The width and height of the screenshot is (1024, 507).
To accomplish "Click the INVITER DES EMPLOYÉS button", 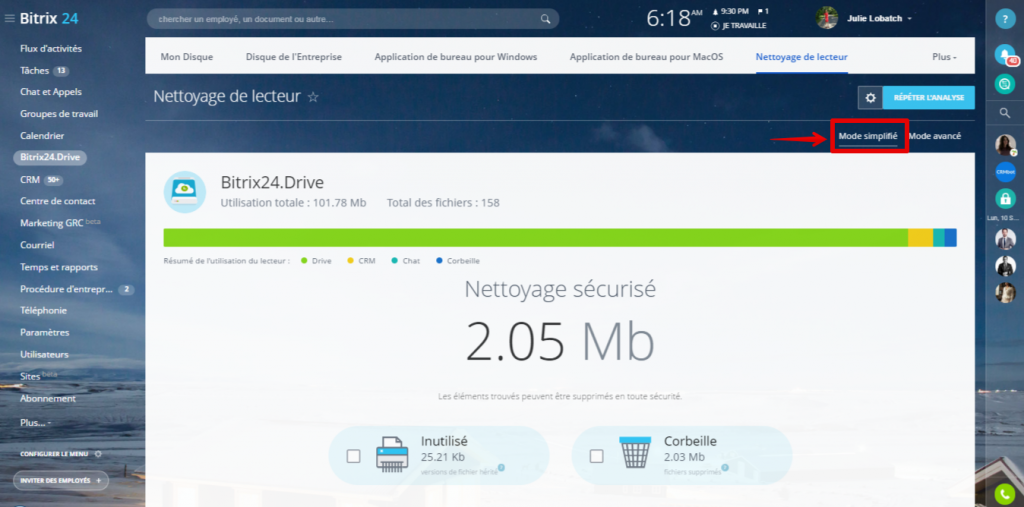I will point(61,480).
